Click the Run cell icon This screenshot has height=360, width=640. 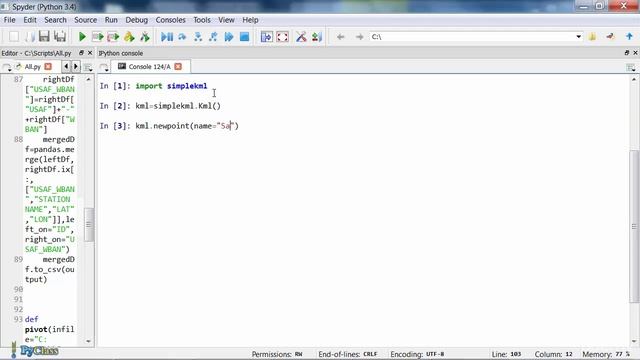click(x=98, y=37)
